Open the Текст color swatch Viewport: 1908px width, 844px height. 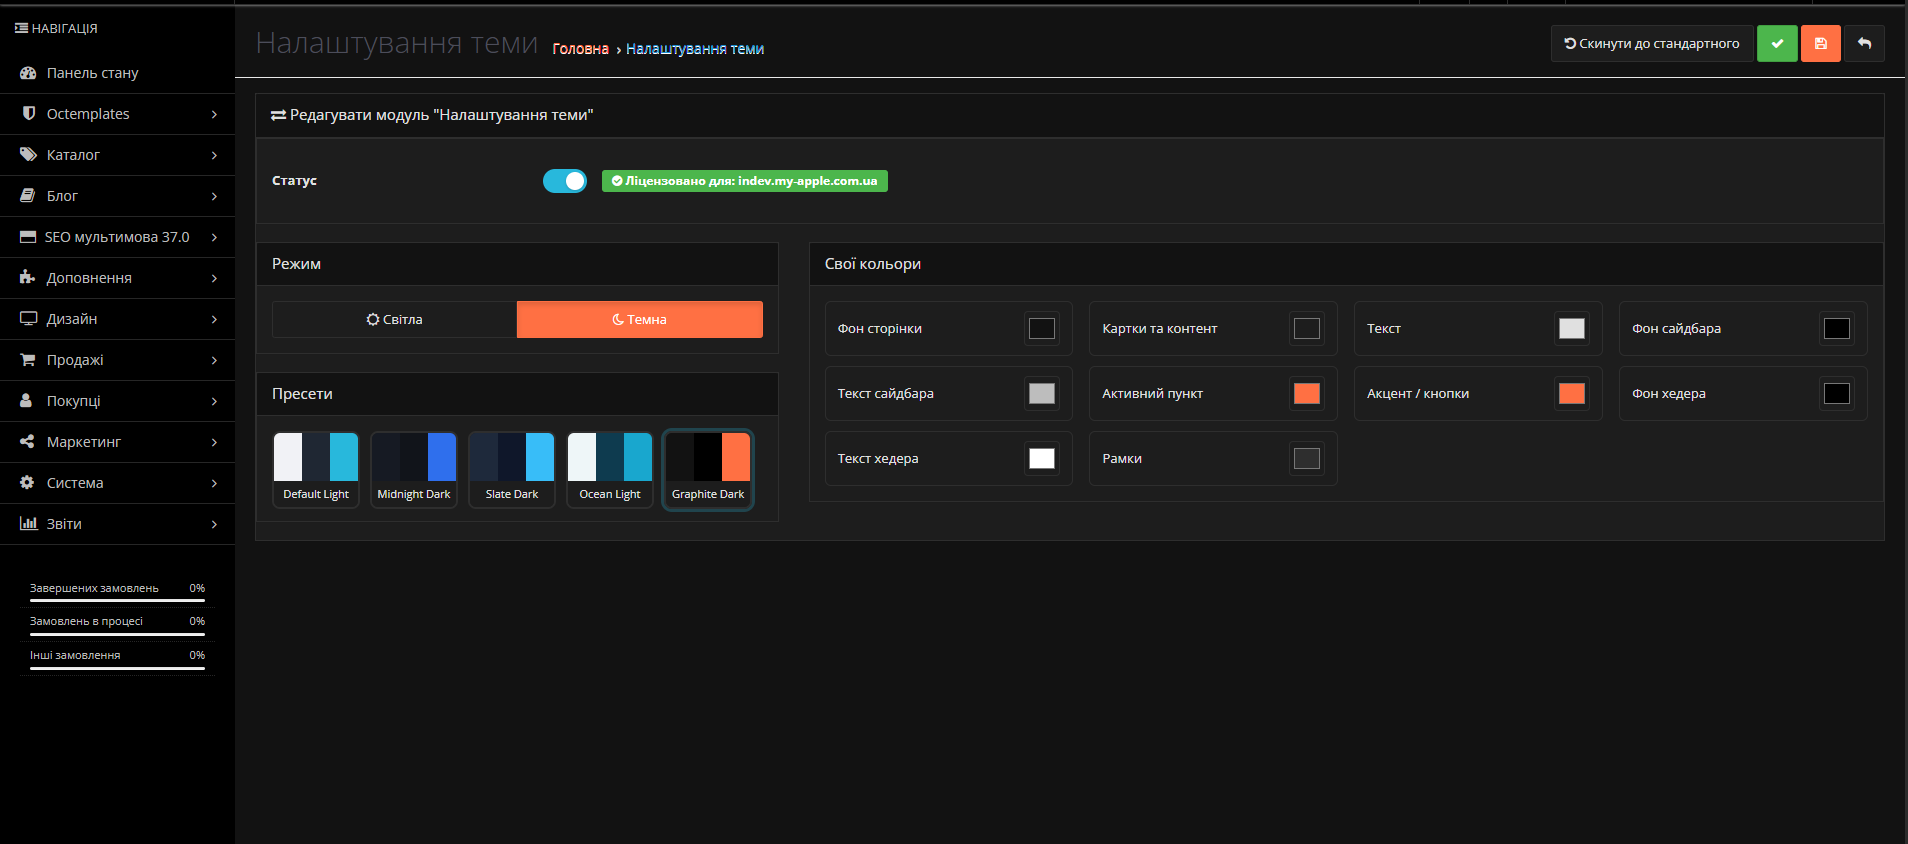click(1572, 329)
